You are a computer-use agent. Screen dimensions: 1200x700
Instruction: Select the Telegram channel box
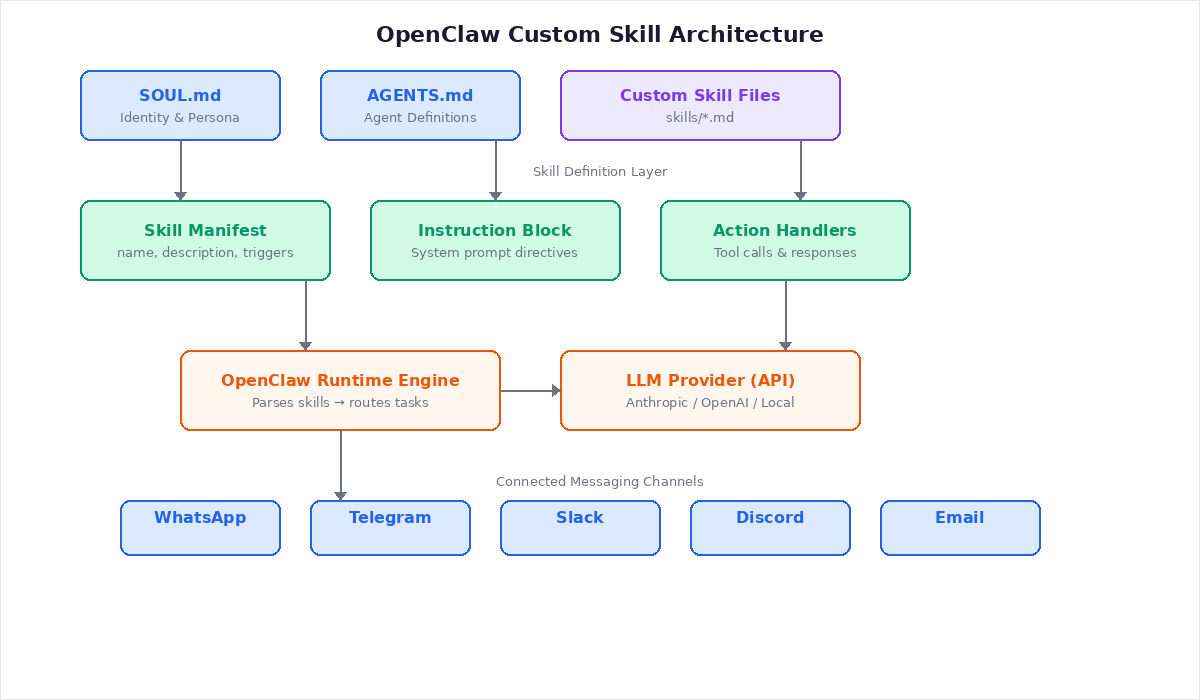390,528
